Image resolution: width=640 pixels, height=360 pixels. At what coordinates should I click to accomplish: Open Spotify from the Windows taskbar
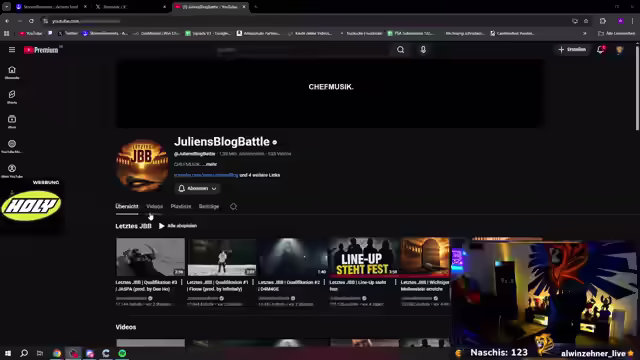point(122,353)
